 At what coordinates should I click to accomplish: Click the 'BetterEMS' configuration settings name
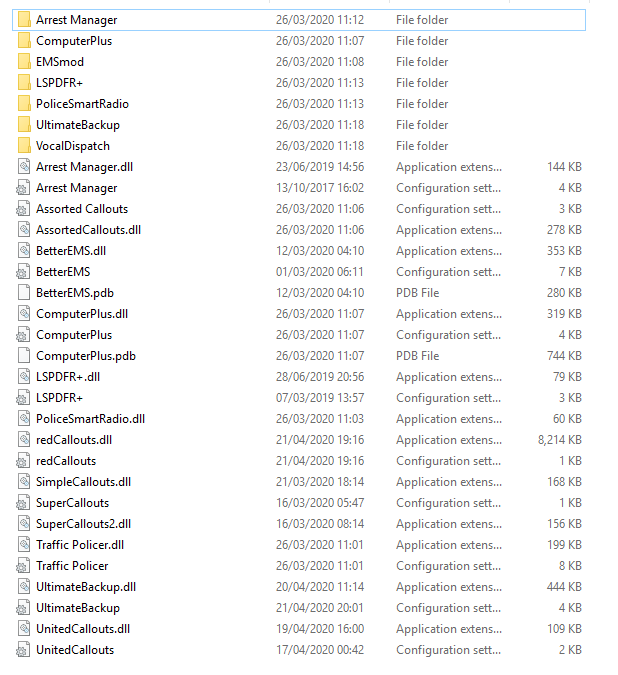coord(63,272)
